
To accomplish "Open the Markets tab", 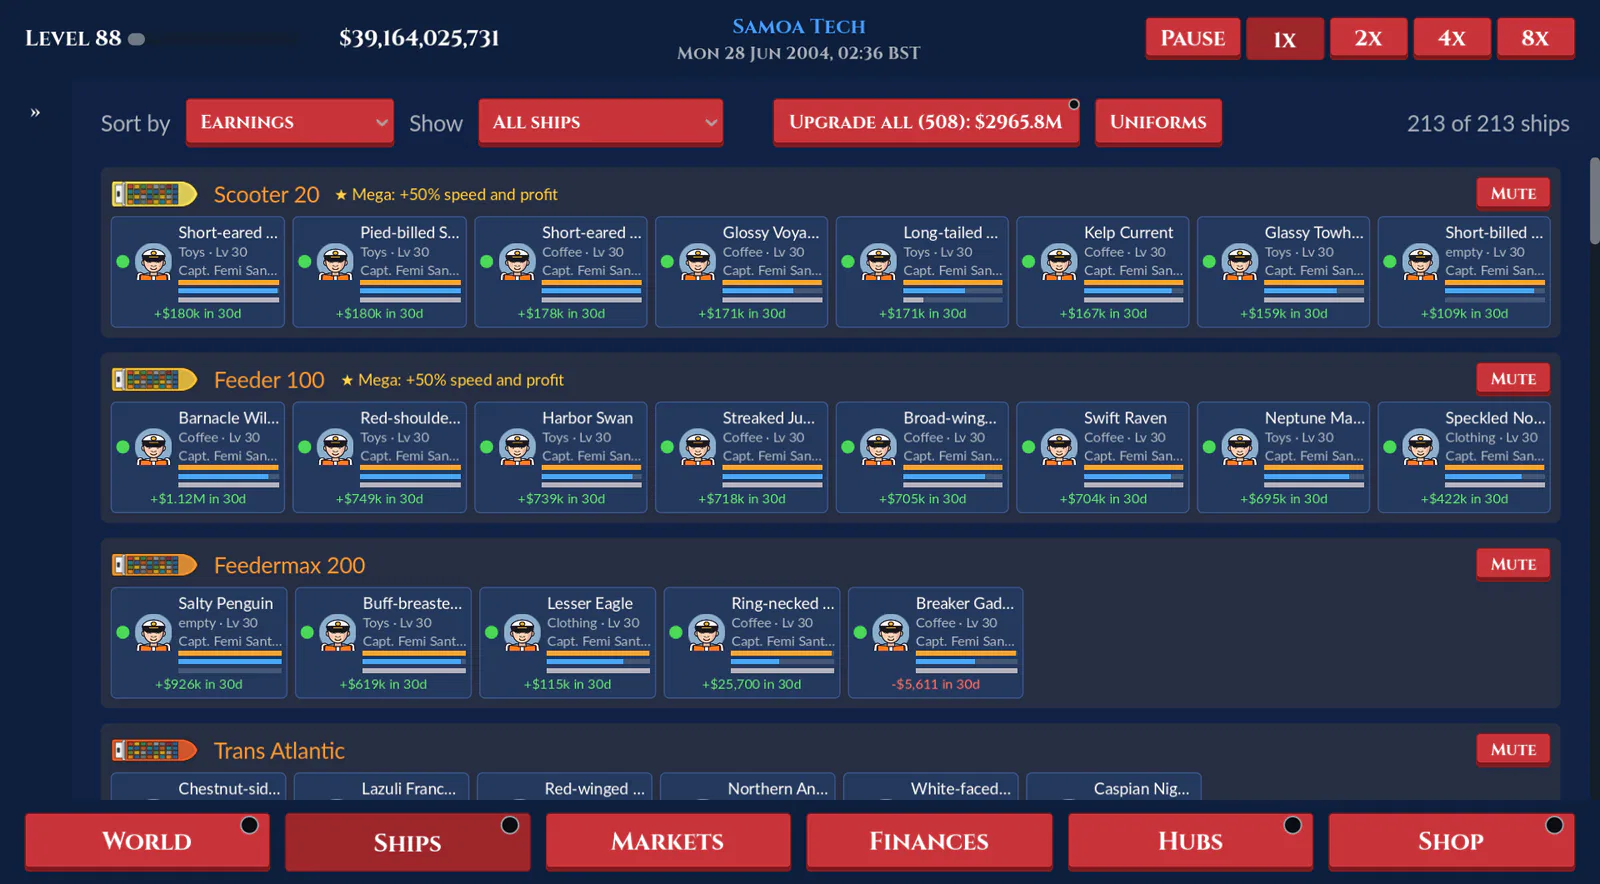I will [x=668, y=841].
